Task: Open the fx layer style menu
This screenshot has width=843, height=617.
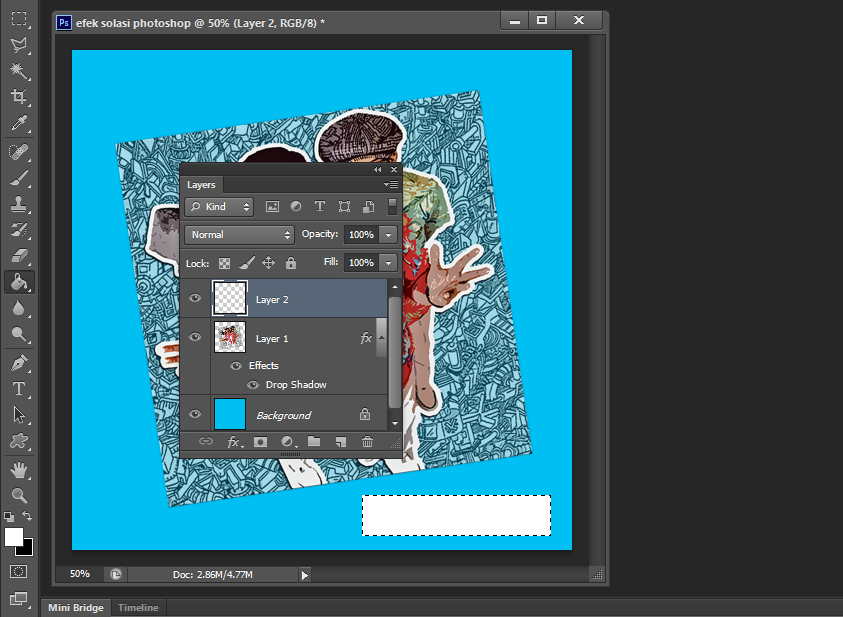Action: (234, 442)
